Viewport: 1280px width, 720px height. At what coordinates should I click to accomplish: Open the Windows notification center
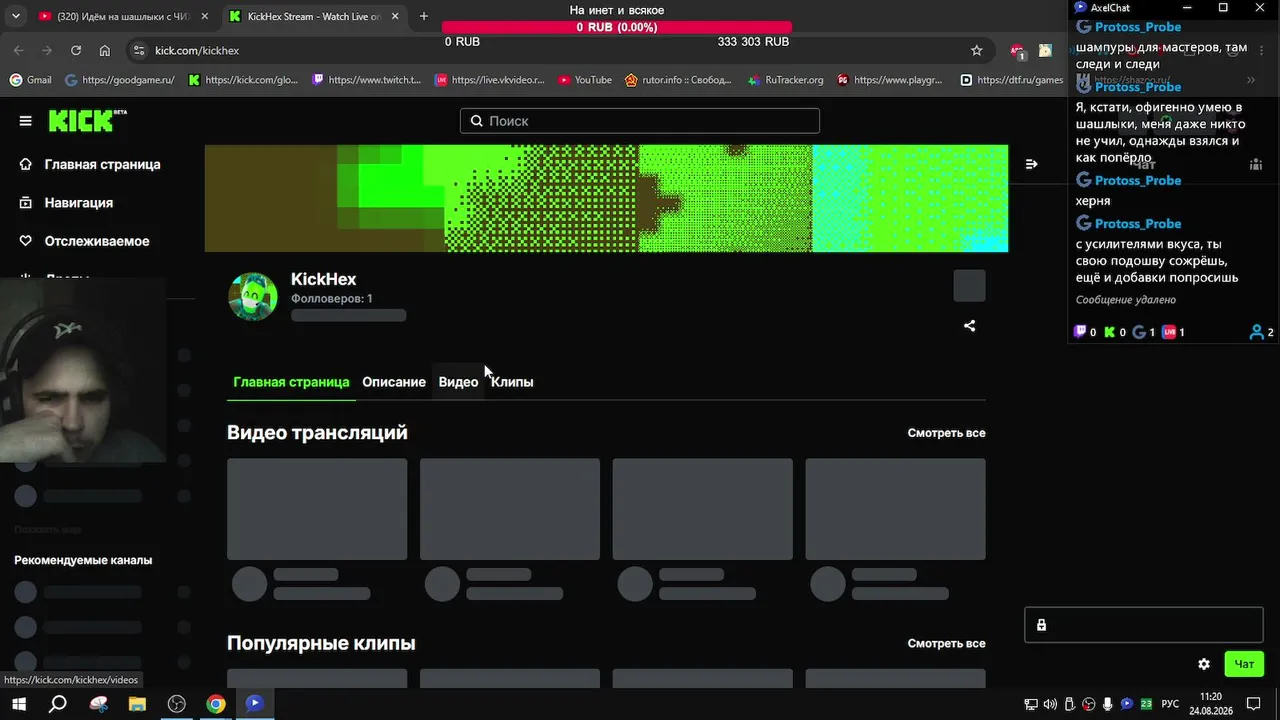1253,704
